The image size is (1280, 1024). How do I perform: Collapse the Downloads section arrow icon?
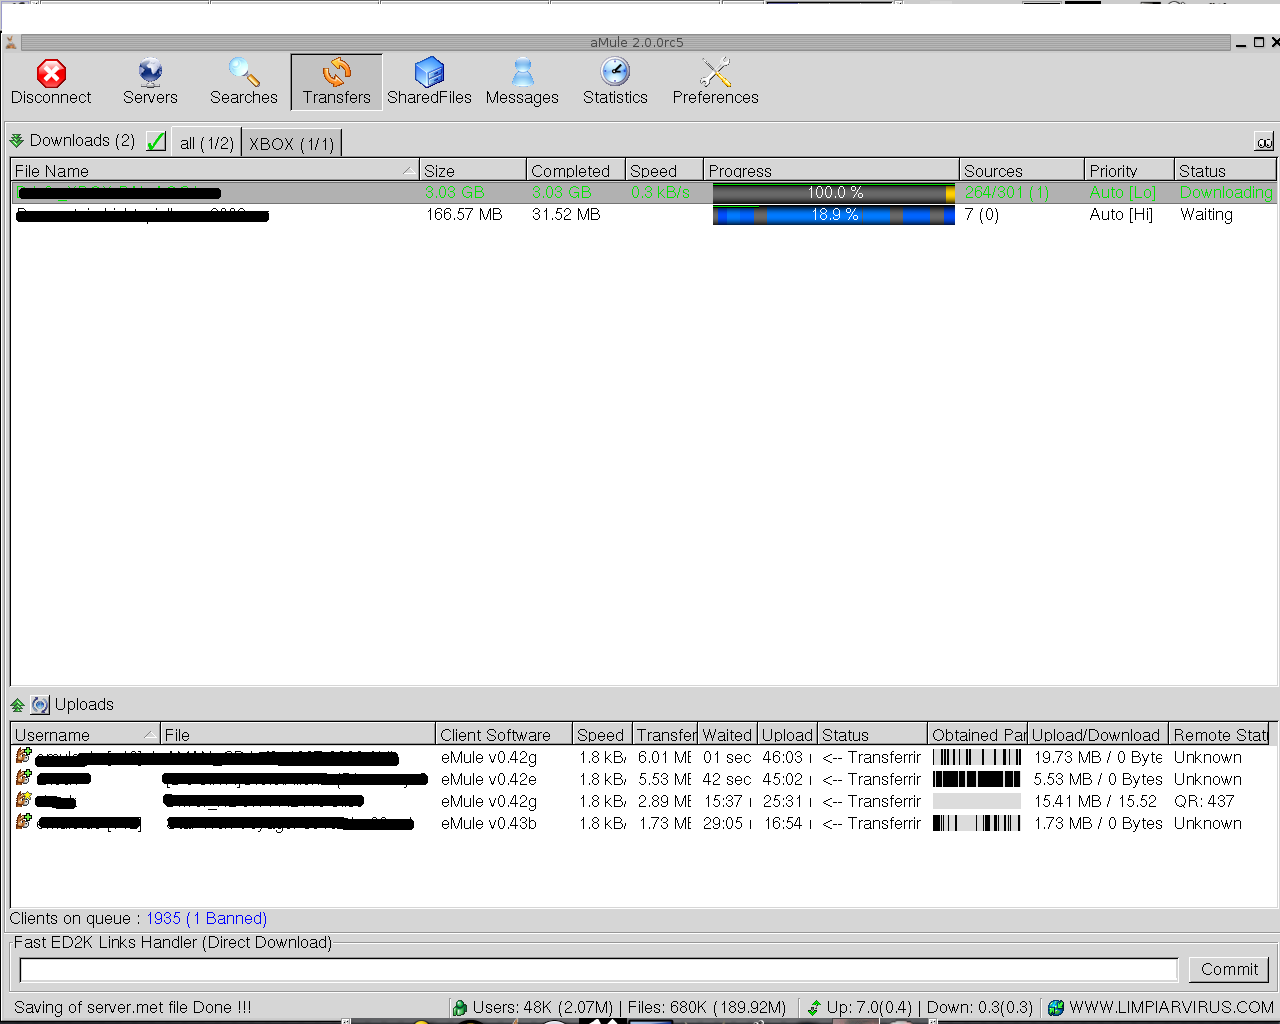pos(16,141)
